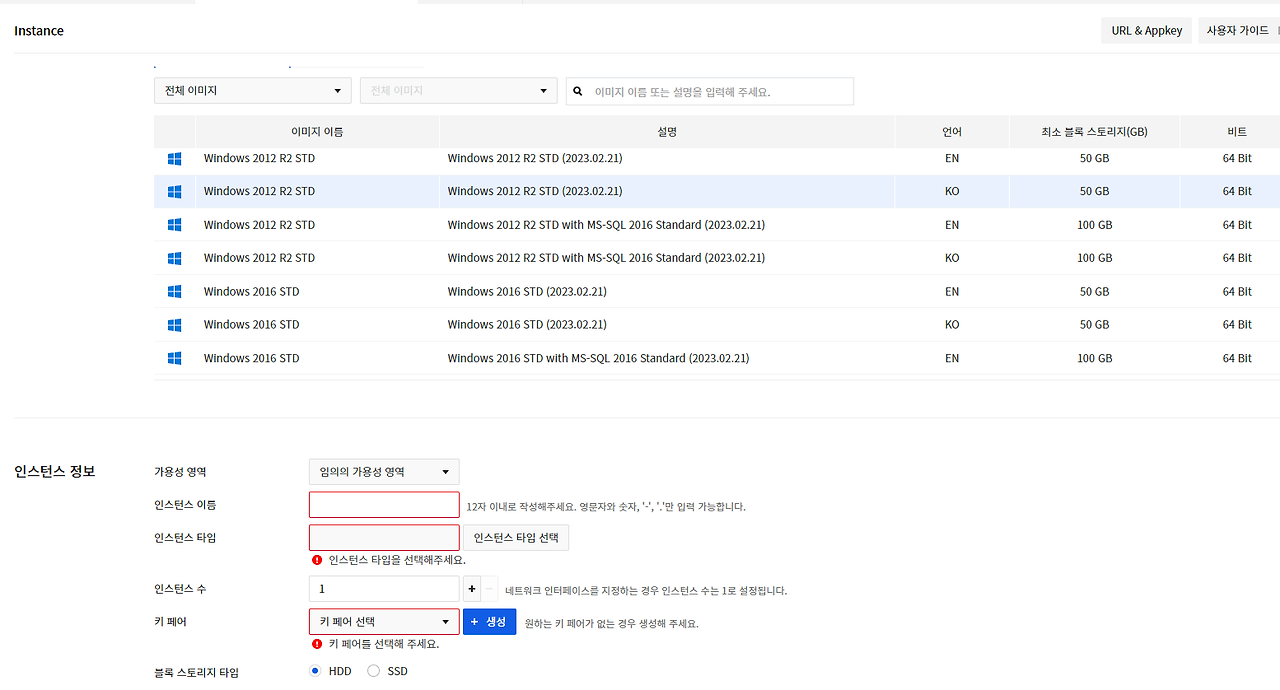Viewport: 1280px width, 690px height.
Task: Click the 인스턴스 정보 section heading
Action: 55,471
